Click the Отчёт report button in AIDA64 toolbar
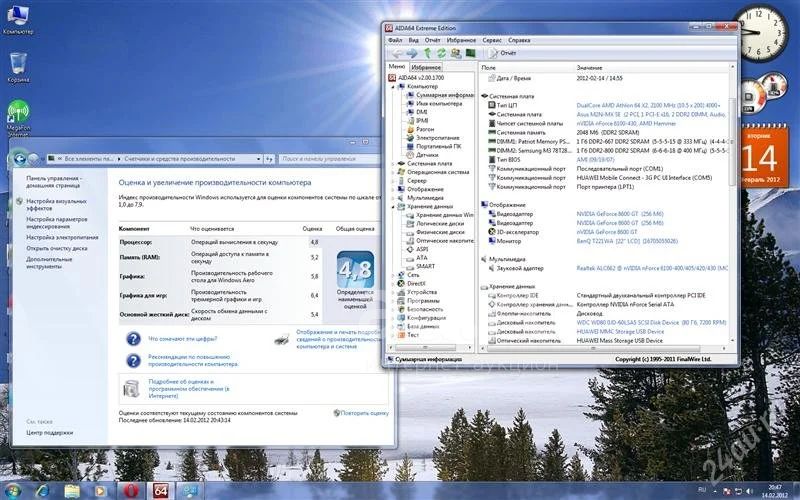 pos(503,53)
